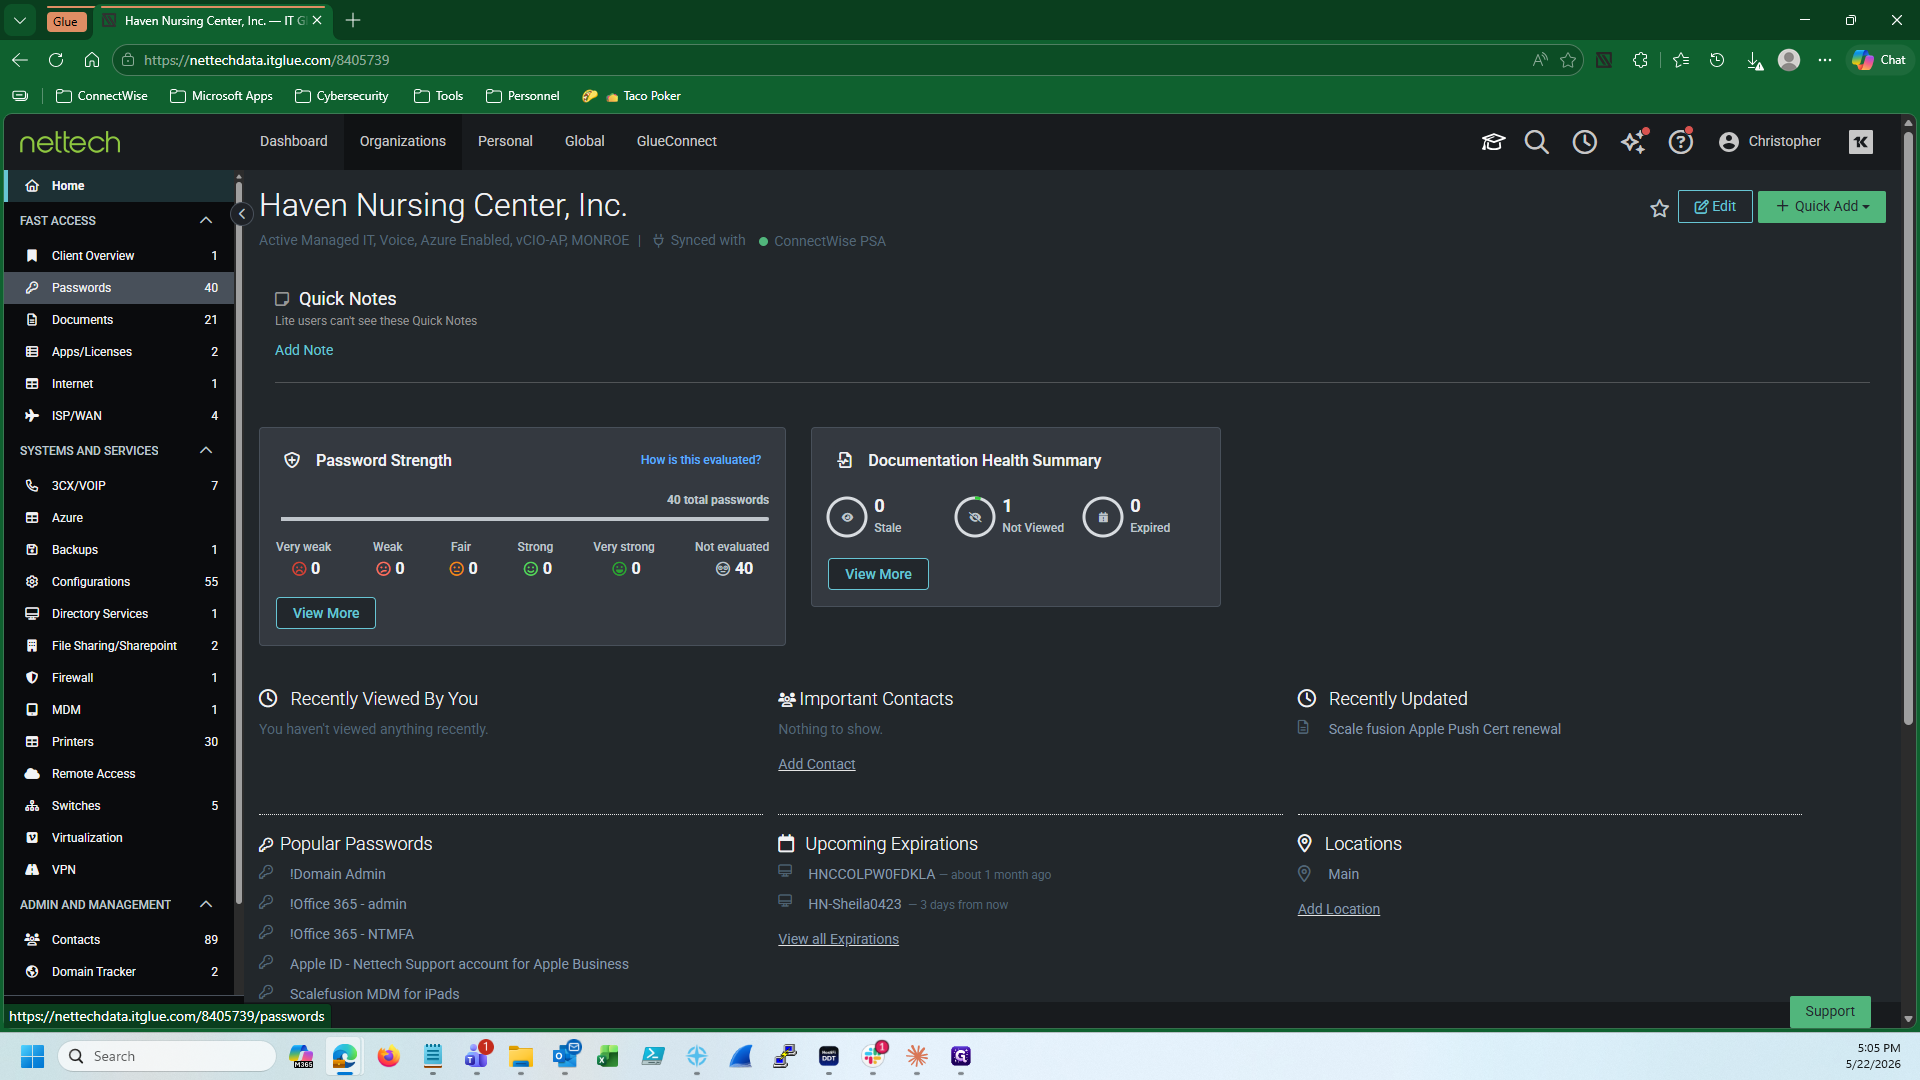The image size is (1920, 1080).
Task: Open recent activity clock icon in header
Action: (x=1585, y=142)
